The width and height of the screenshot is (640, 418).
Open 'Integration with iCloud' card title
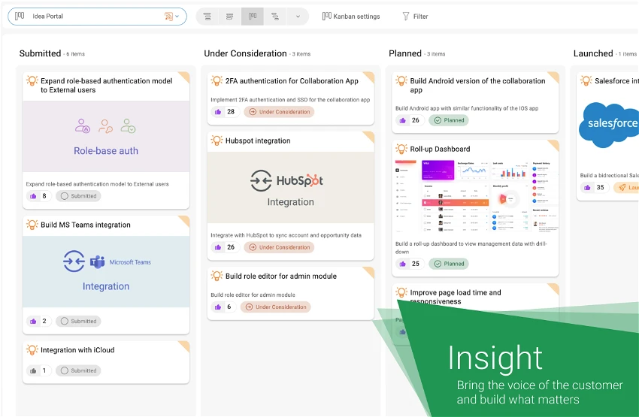pos(77,350)
